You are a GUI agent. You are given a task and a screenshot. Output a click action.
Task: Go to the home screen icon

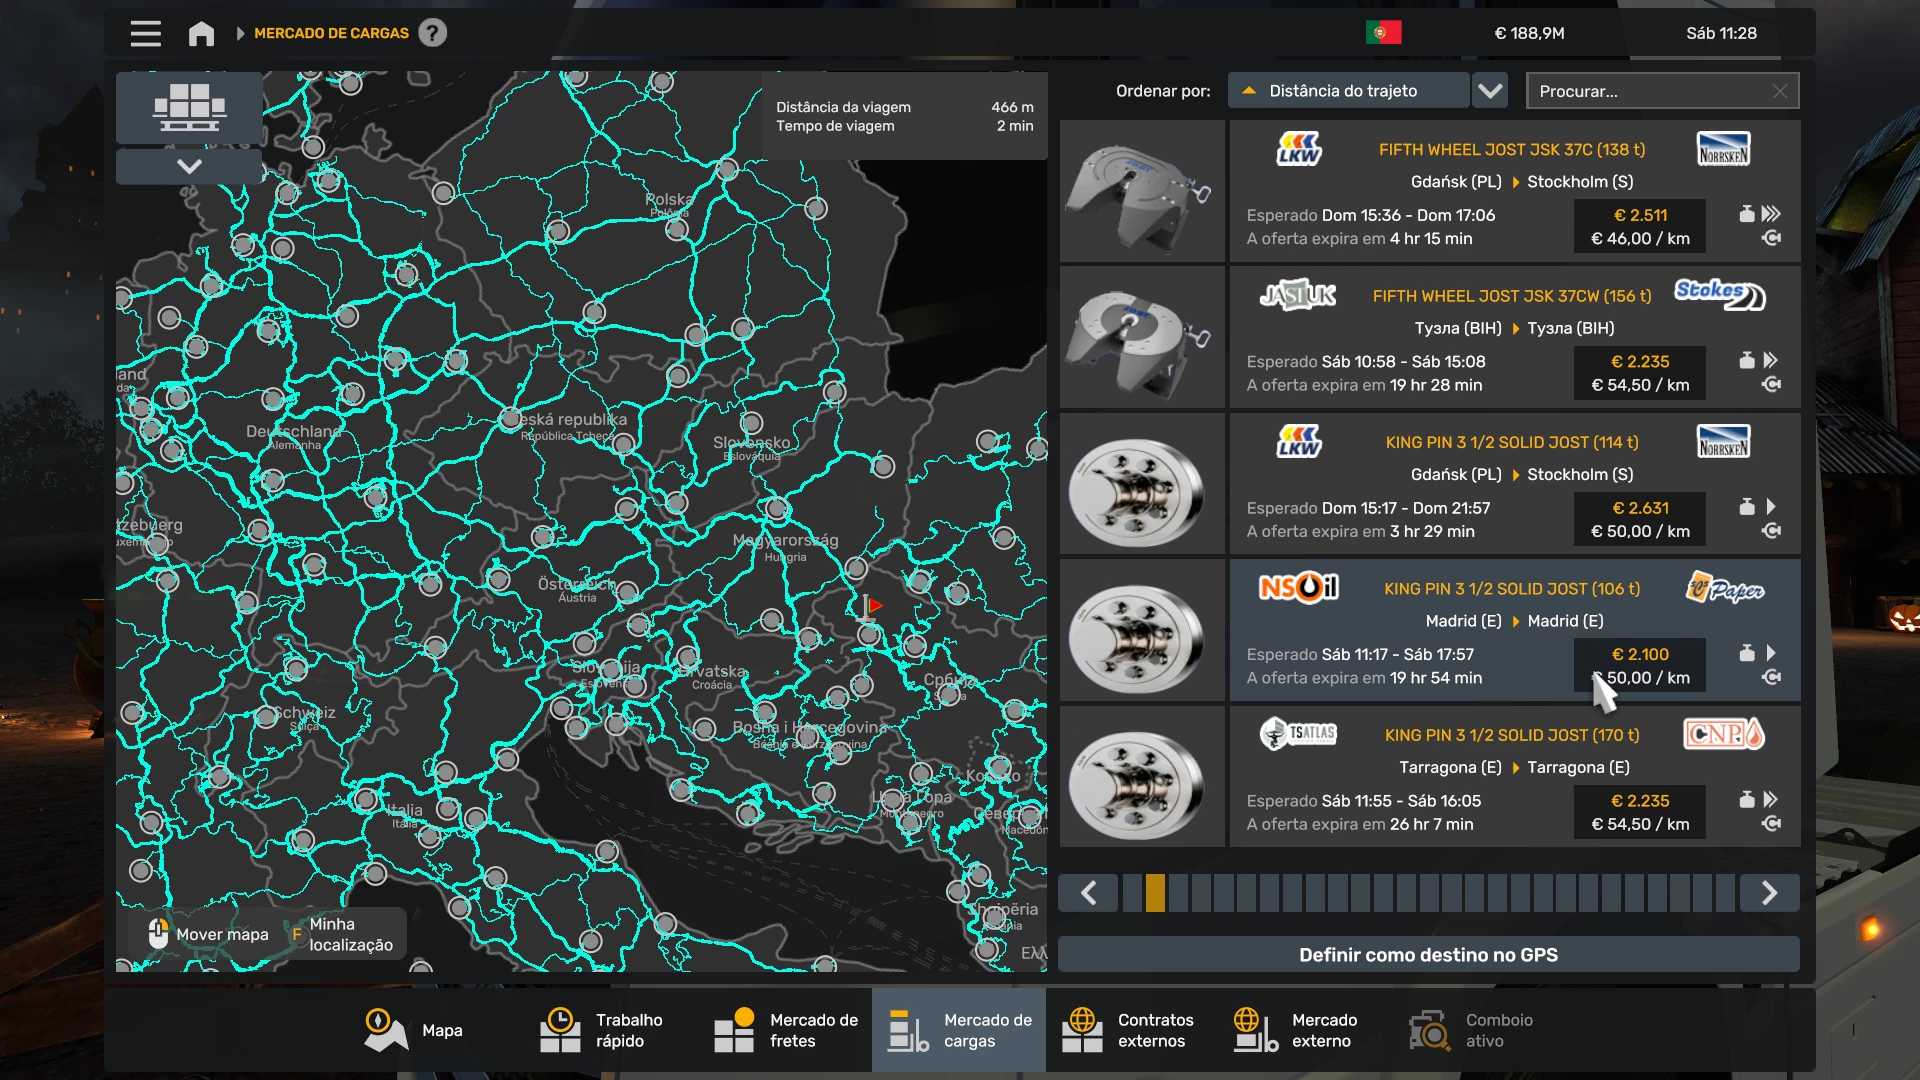pos(201,33)
